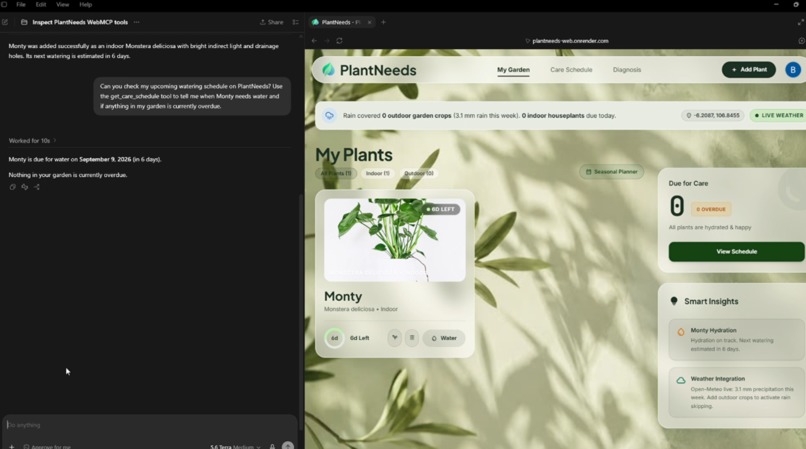This screenshot has height=449, width=806.
Task: Select the All Plants filter chip
Action: click(336, 173)
